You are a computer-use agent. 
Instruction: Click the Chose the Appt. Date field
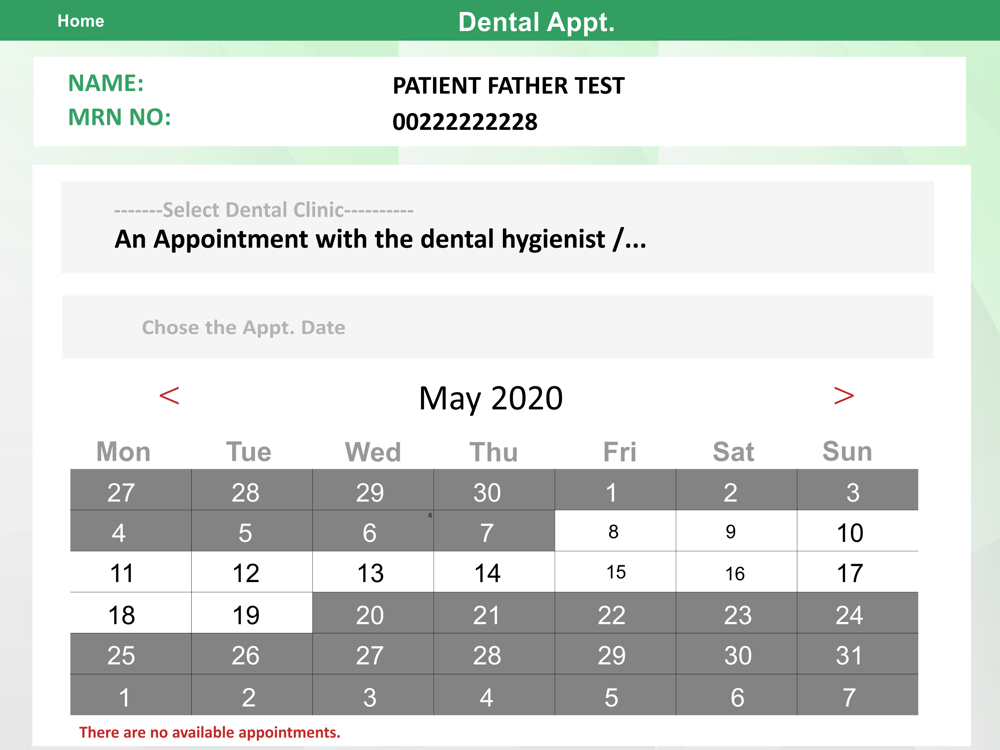(497, 327)
